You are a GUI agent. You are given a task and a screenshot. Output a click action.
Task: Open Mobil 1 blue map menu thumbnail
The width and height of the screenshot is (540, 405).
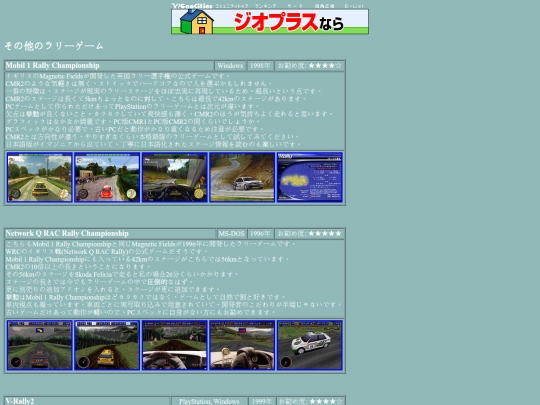(x=310, y=177)
